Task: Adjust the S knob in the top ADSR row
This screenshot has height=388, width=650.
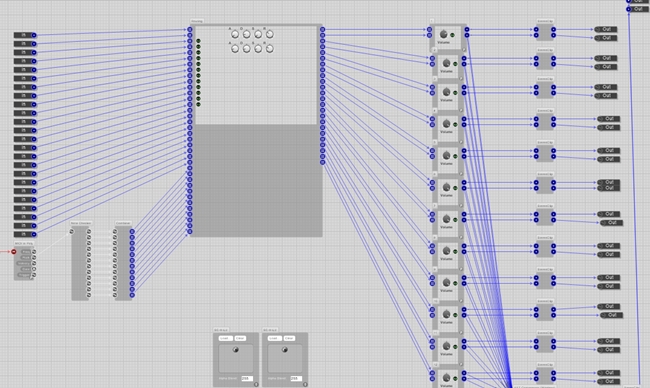Action: pos(258,34)
